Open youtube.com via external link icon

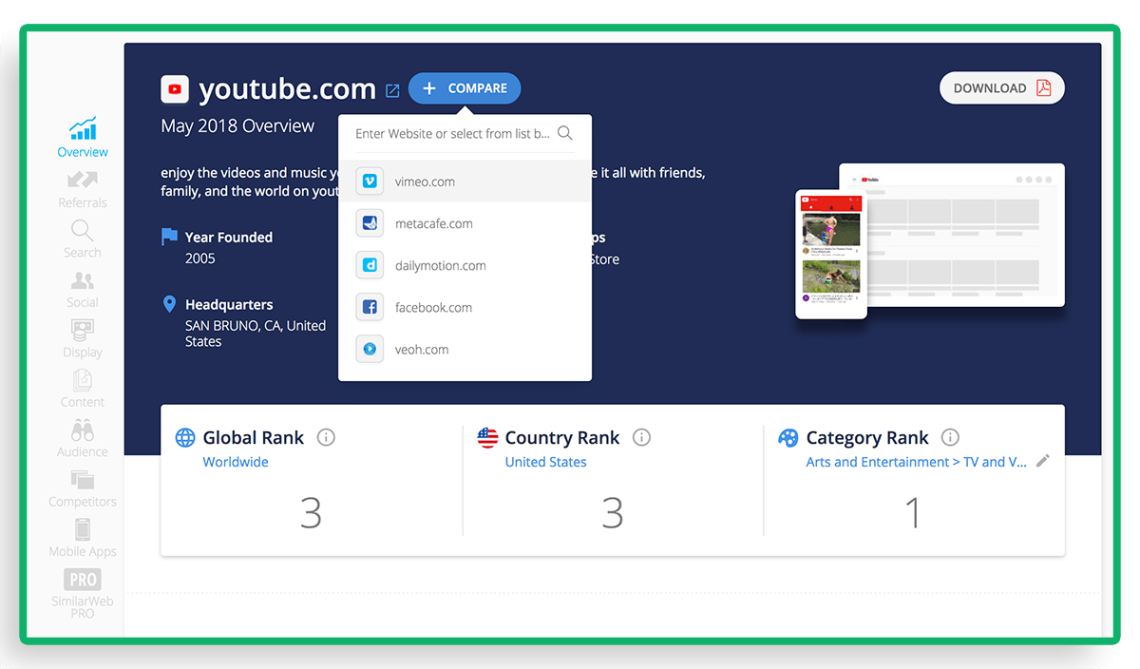point(393,91)
